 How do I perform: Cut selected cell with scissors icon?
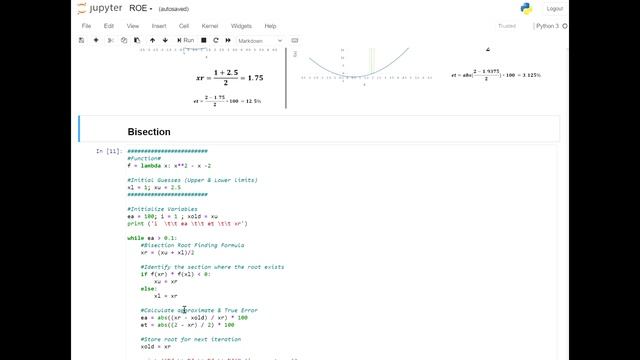tap(110, 40)
